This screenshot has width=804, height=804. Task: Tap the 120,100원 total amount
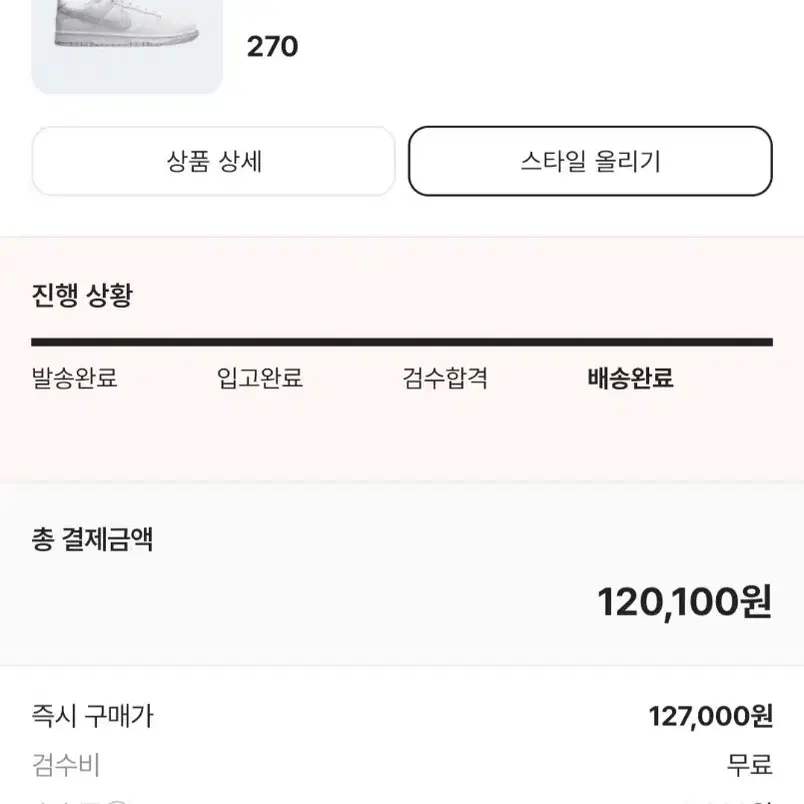coord(685,602)
